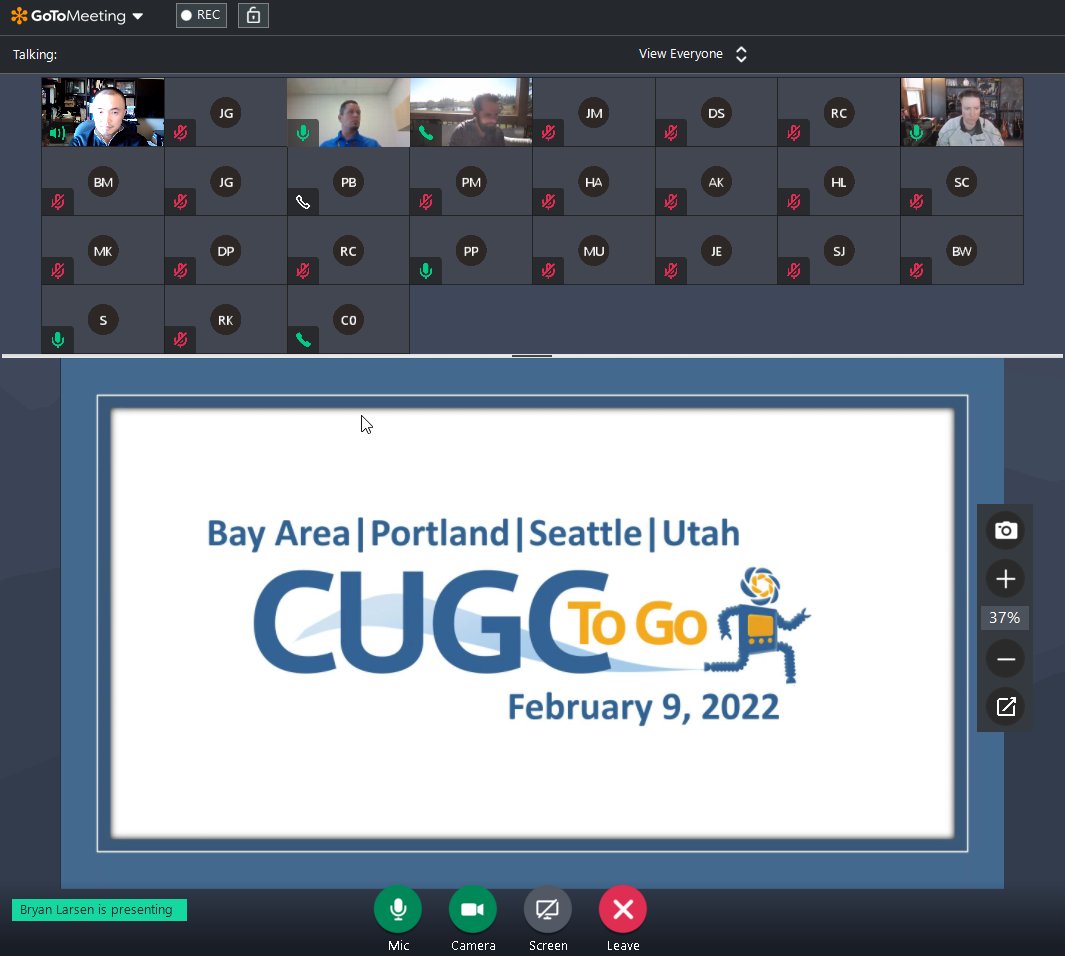This screenshot has height=956, width=1065.
Task: Click the JM participant avatar
Action: click(x=594, y=113)
